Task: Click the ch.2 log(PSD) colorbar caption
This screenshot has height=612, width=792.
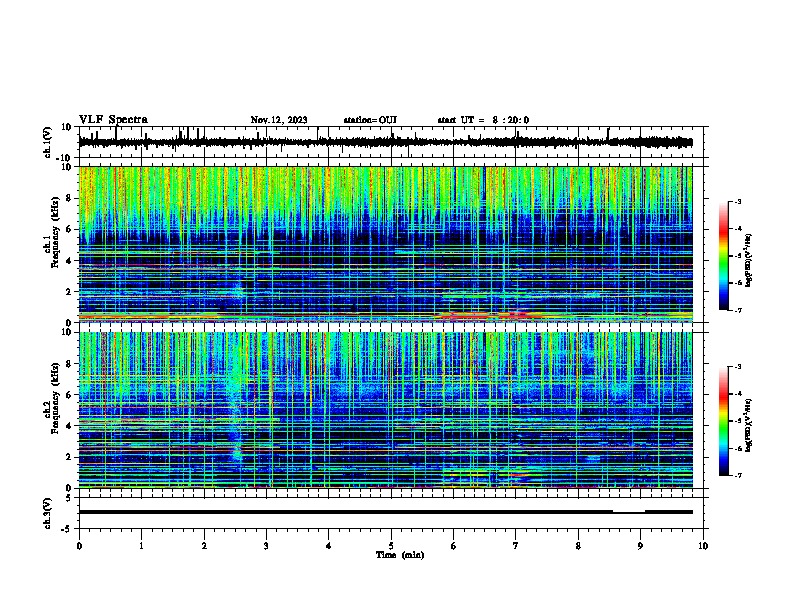Action: click(749, 425)
